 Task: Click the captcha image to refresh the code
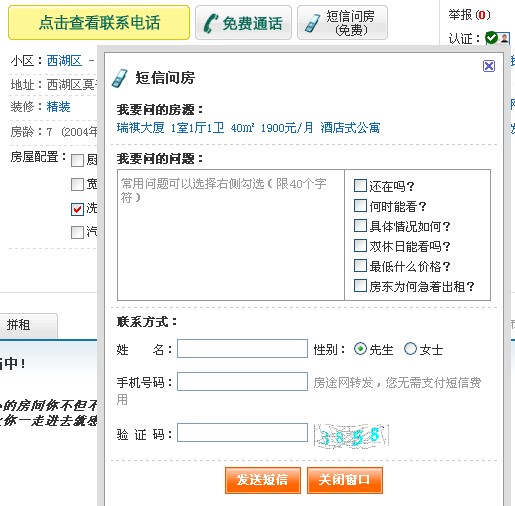pyautogui.click(x=351, y=435)
